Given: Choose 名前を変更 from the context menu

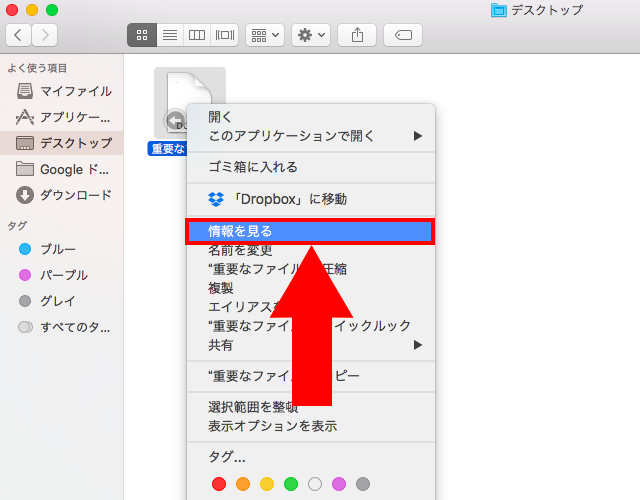Looking at the screenshot, I should pos(240,250).
